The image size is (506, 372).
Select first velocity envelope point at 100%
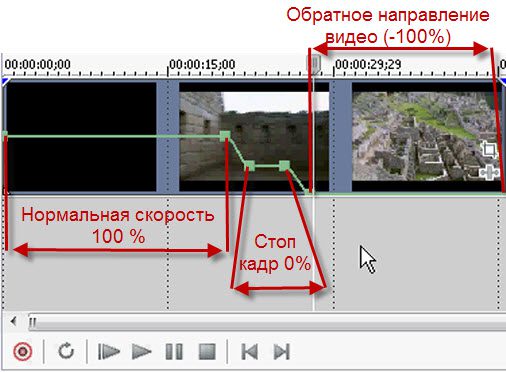[225, 136]
